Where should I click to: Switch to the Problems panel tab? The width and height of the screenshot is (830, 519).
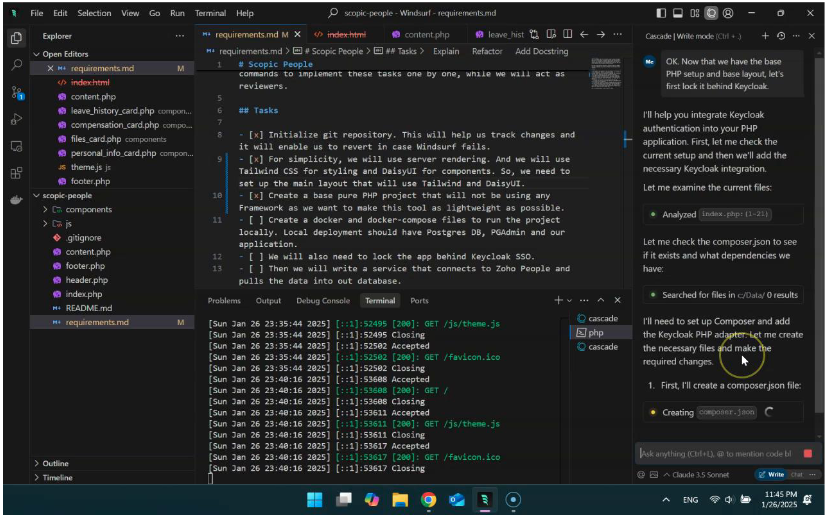pyautogui.click(x=224, y=301)
